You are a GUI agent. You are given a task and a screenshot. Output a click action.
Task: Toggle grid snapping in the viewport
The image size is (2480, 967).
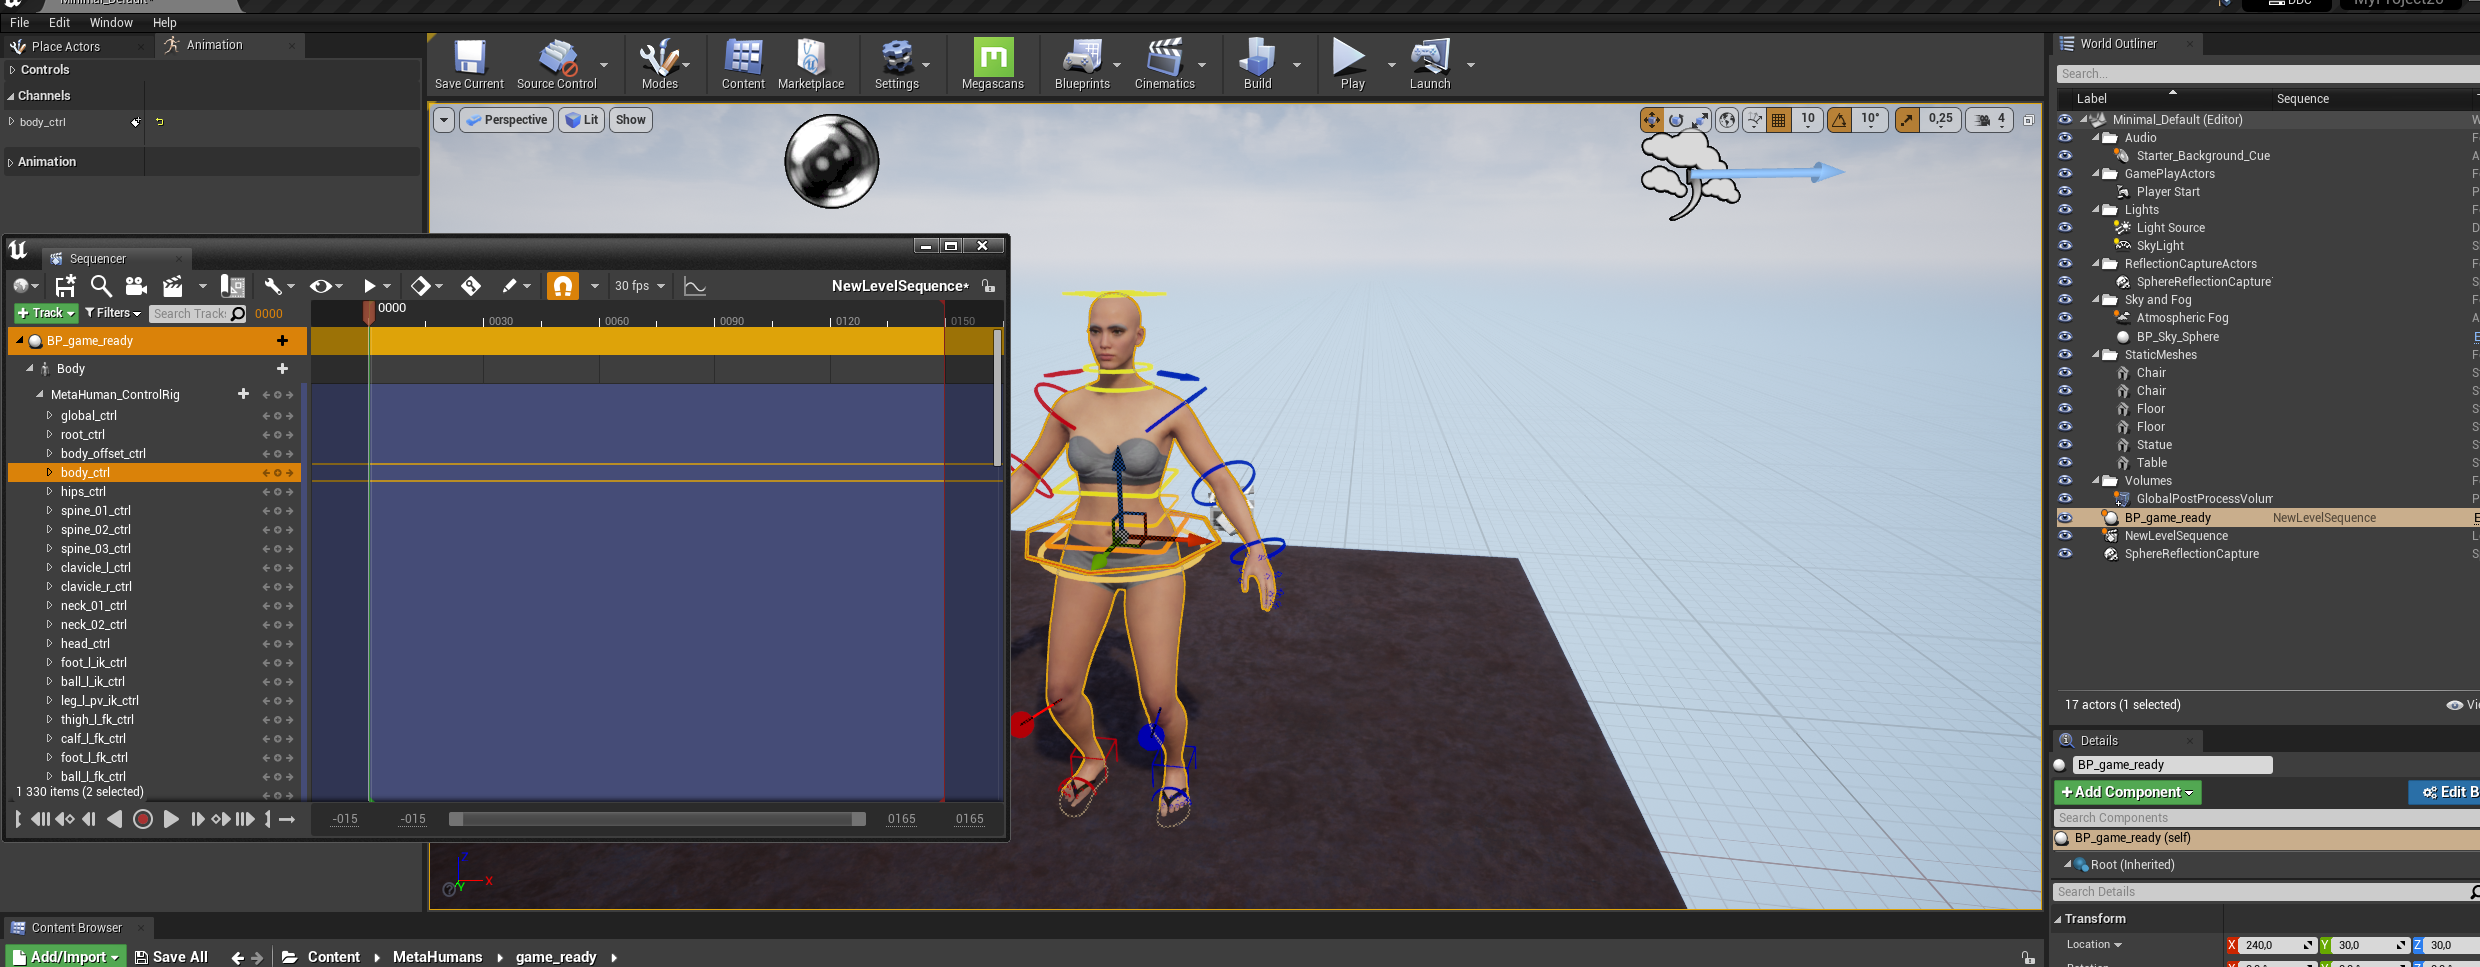point(1778,120)
